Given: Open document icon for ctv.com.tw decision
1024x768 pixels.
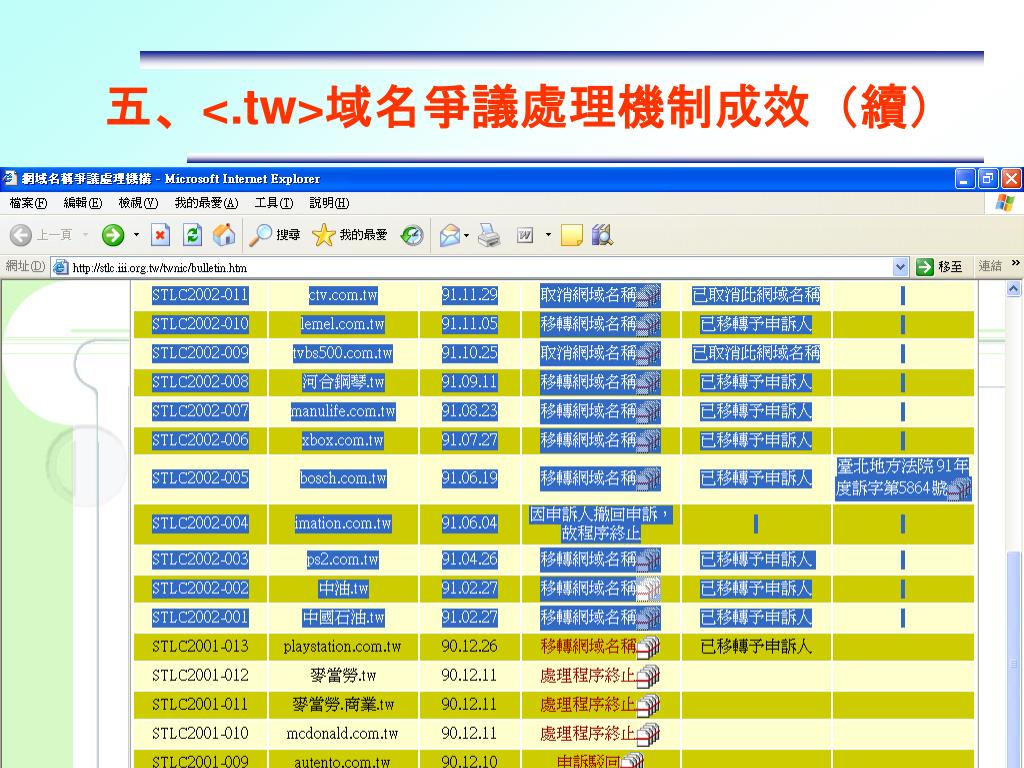Looking at the screenshot, I should click(649, 296).
